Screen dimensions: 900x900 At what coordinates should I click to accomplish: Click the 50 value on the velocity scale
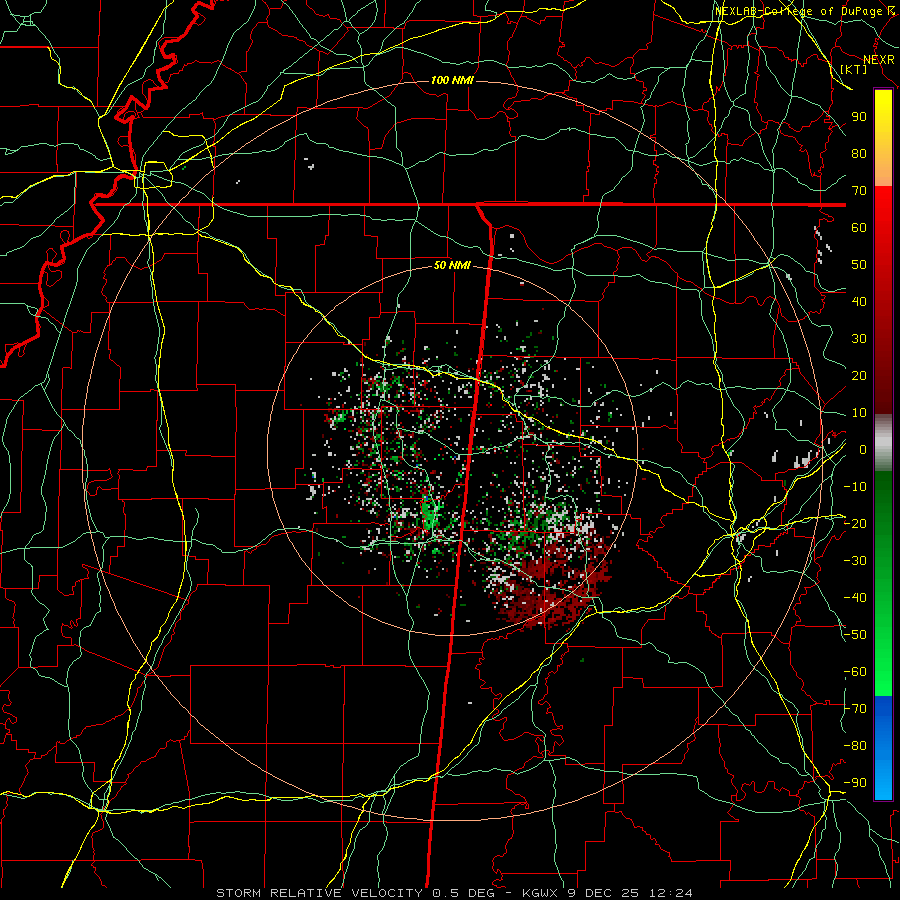[x=859, y=265]
